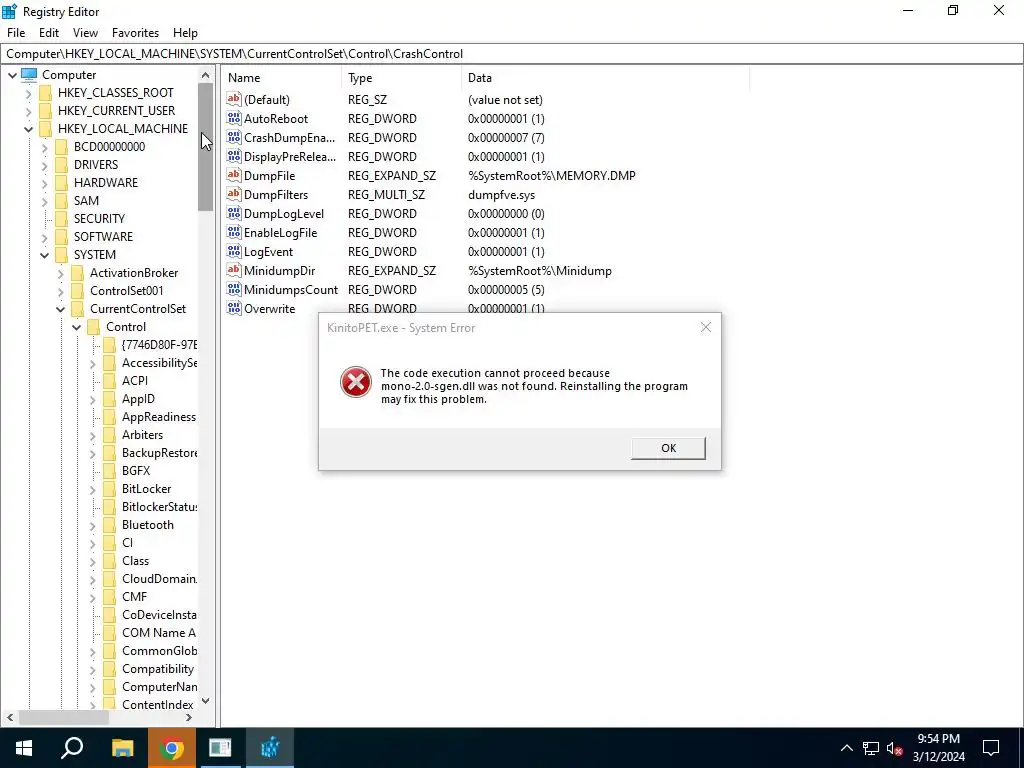Collapse the CurrentControlSet key
This screenshot has width=1024, height=768.
pyautogui.click(x=60, y=309)
